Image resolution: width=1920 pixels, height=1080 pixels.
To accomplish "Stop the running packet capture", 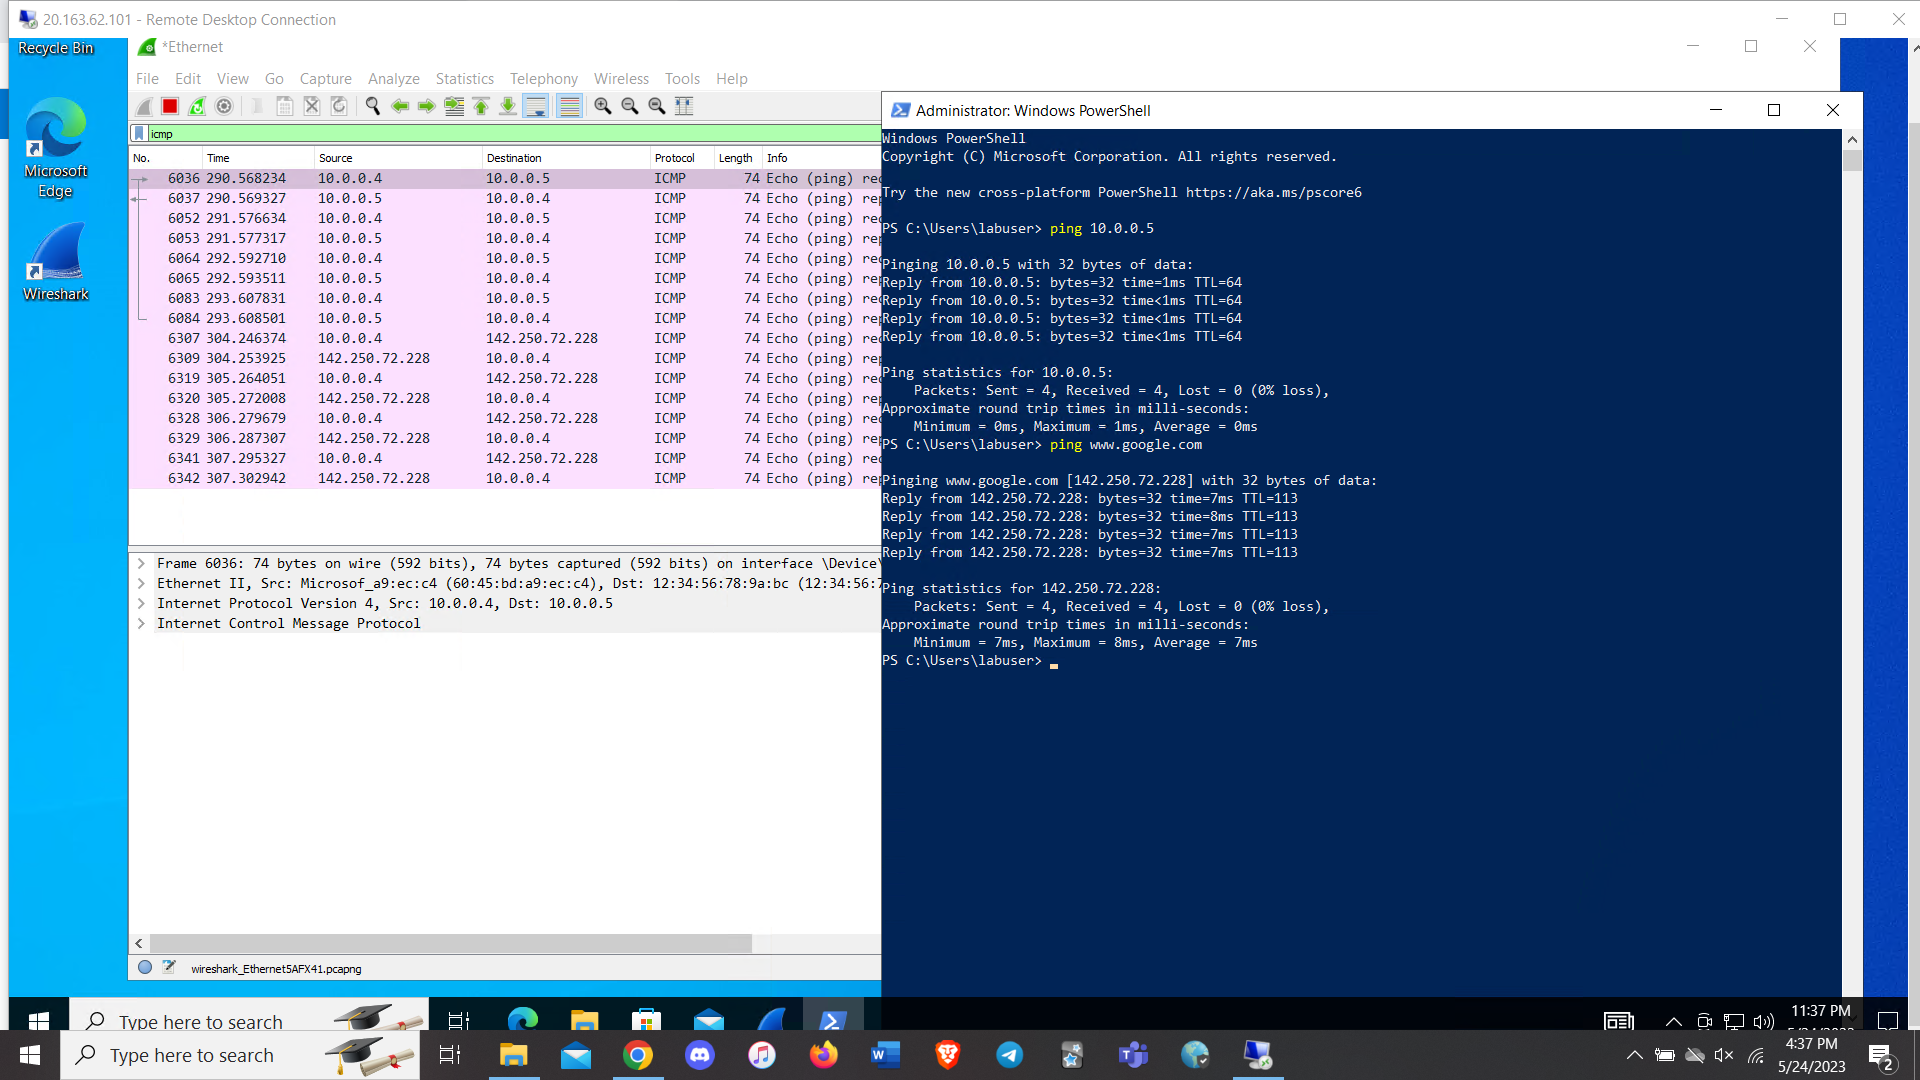I will pyautogui.click(x=169, y=106).
